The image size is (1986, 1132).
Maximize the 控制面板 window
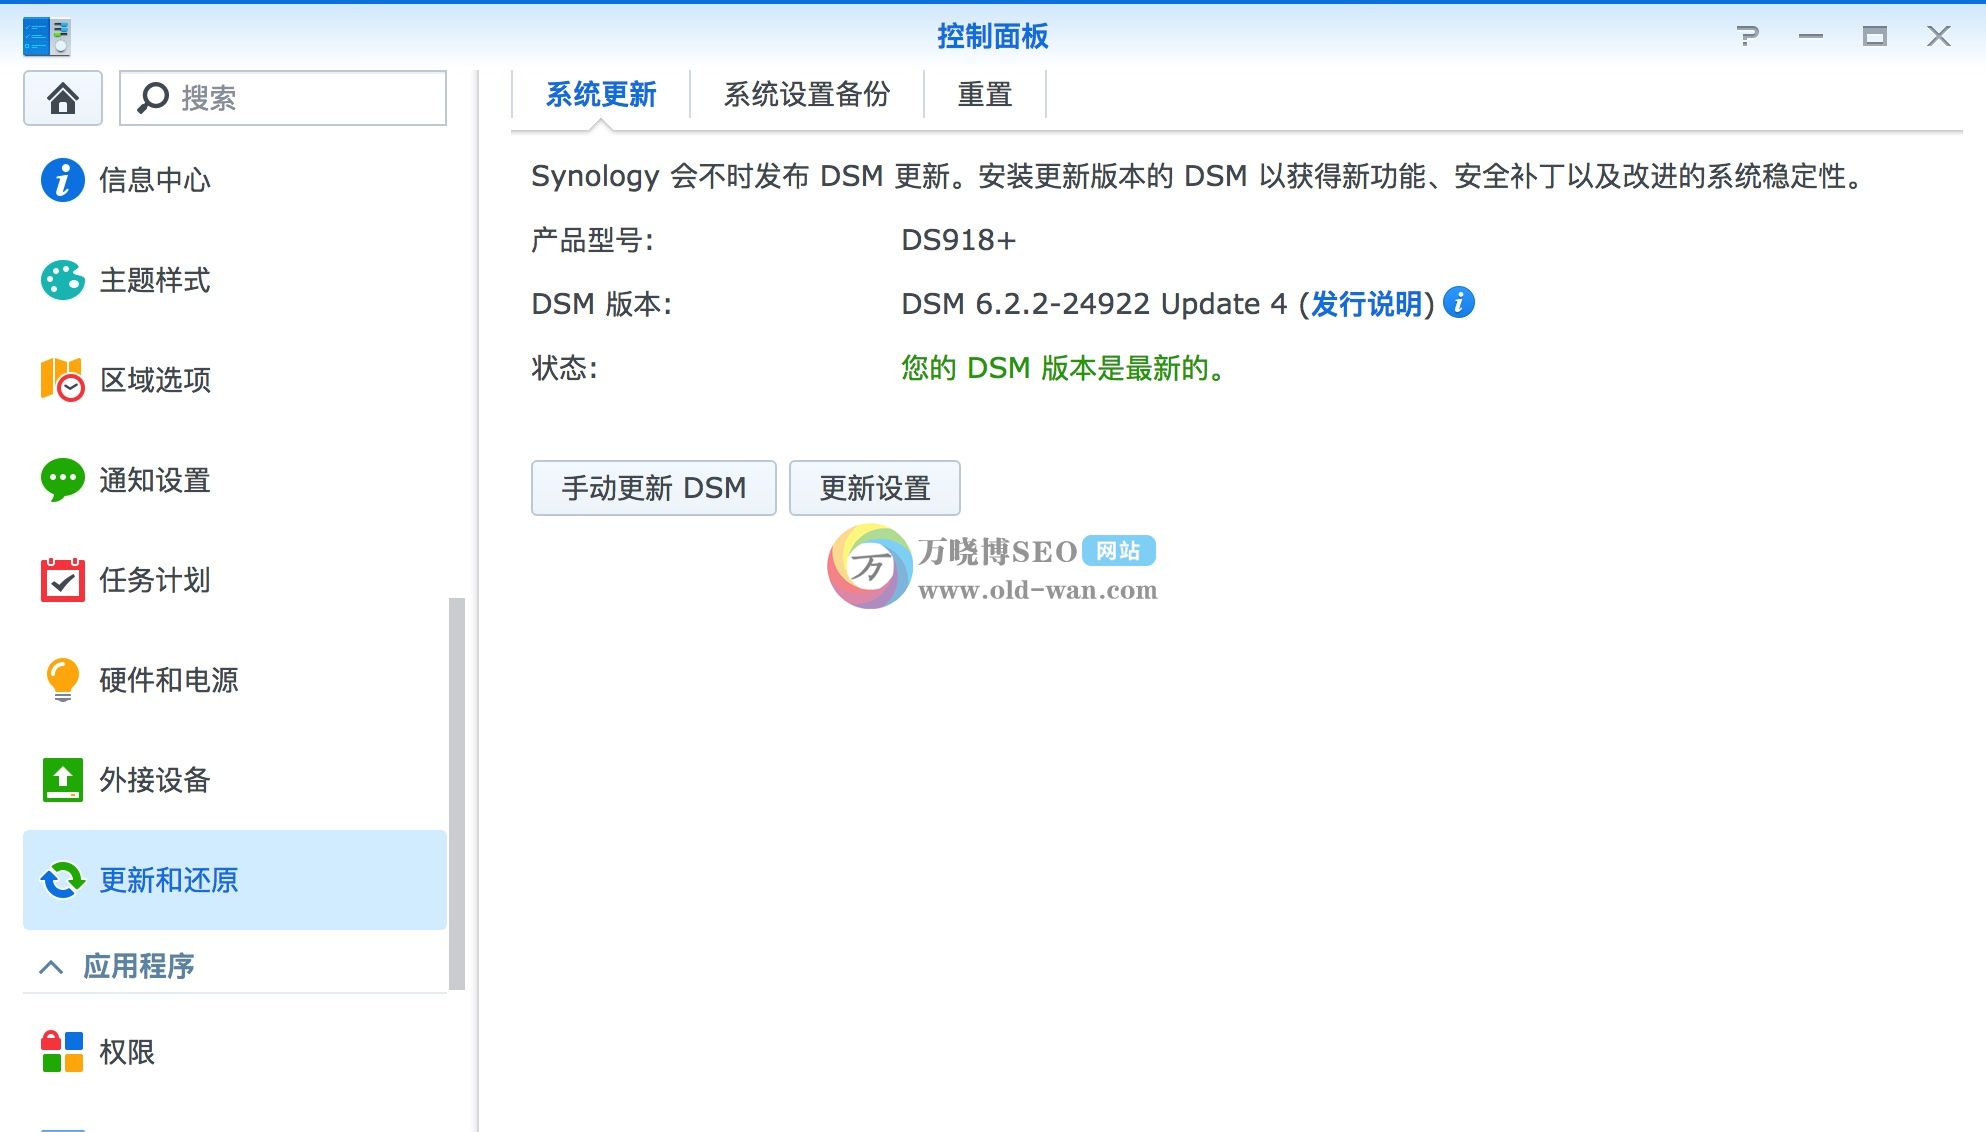click(x=1875, y=36)
